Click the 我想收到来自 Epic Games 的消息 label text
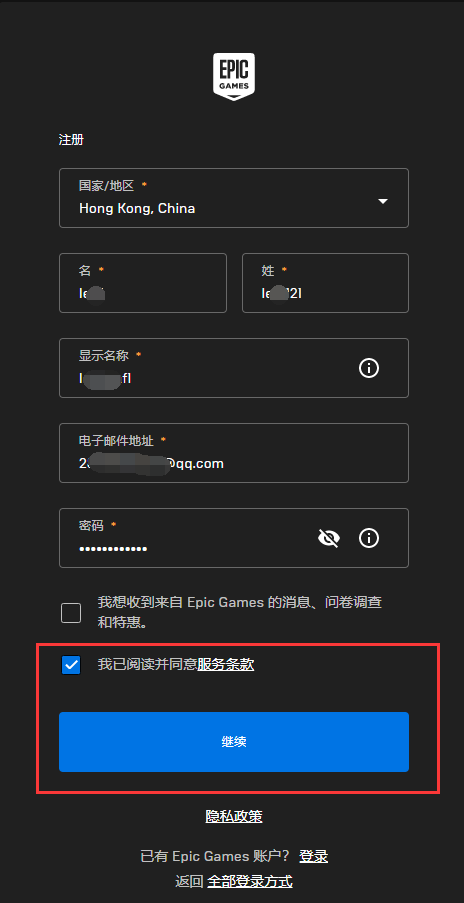This screenshot has height=903, width=464. [240, 613]
